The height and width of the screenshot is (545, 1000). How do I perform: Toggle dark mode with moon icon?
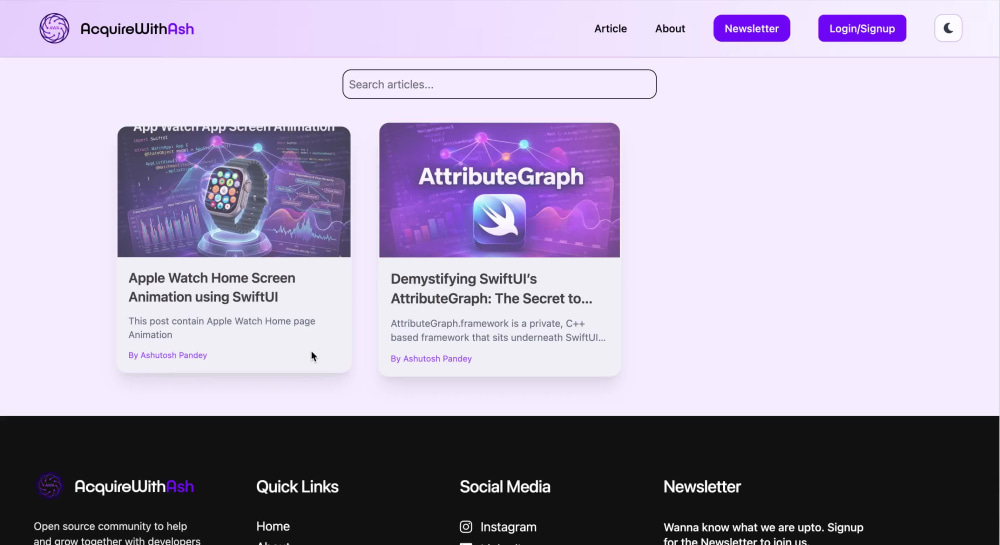tap(948, 29)
